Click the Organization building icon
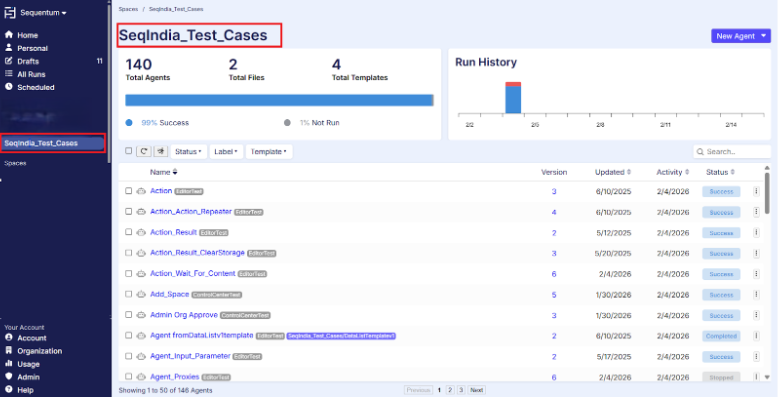The width and height of the screenshot is (784, 397). (x=8, y=350)
